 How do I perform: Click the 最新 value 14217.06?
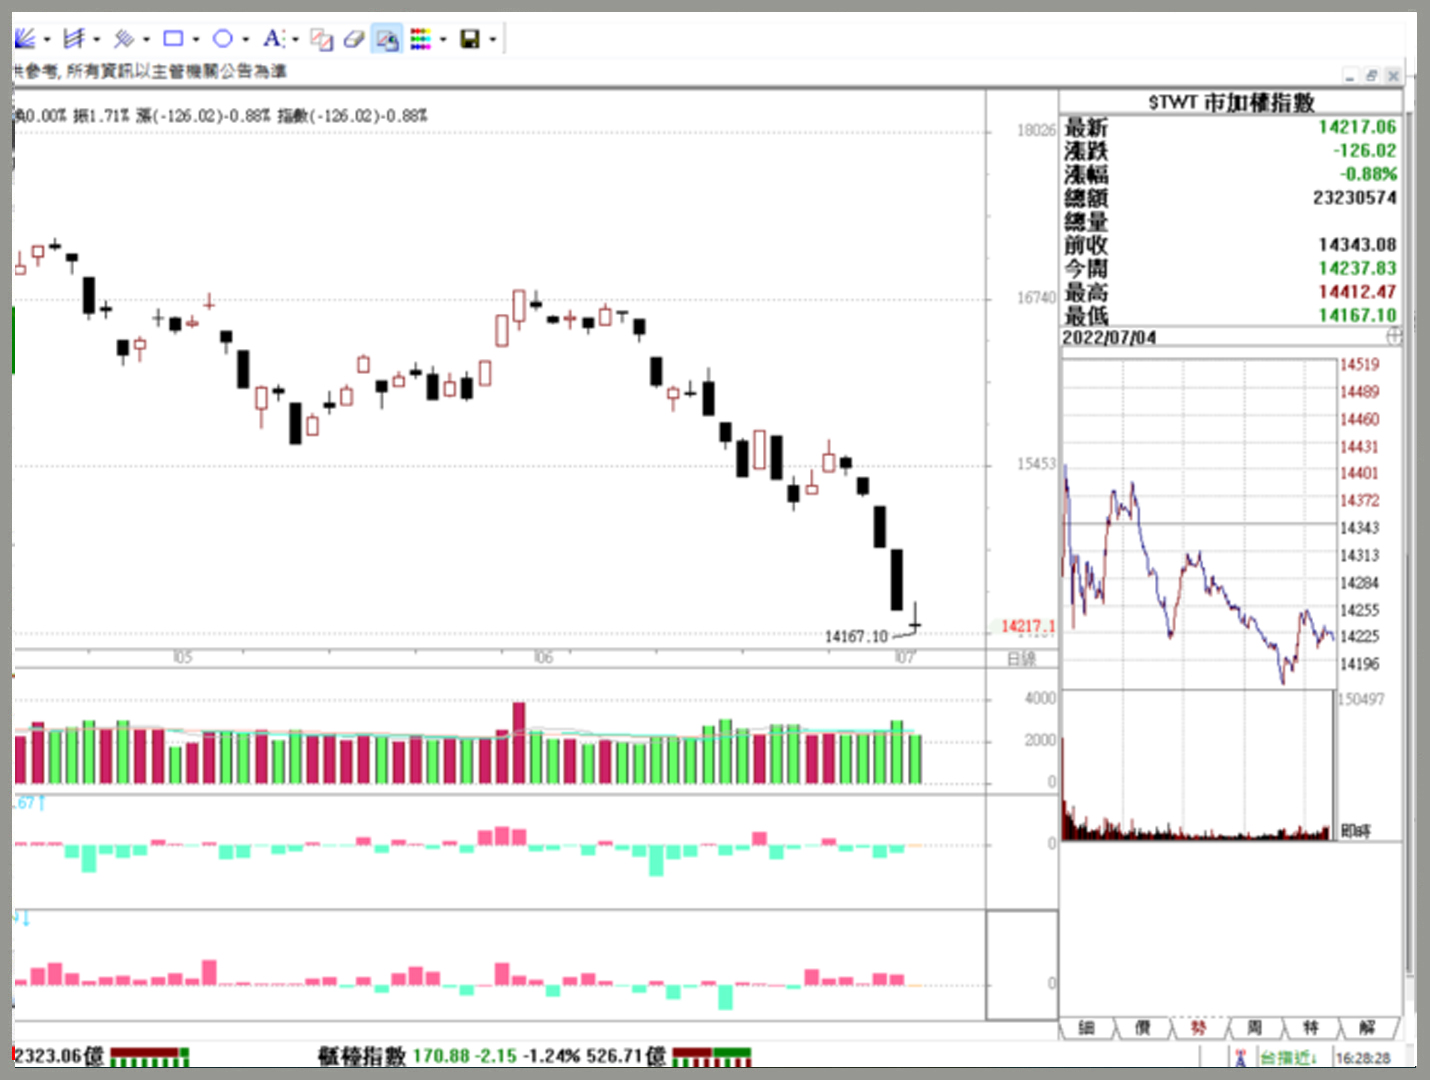point(1357,127)
